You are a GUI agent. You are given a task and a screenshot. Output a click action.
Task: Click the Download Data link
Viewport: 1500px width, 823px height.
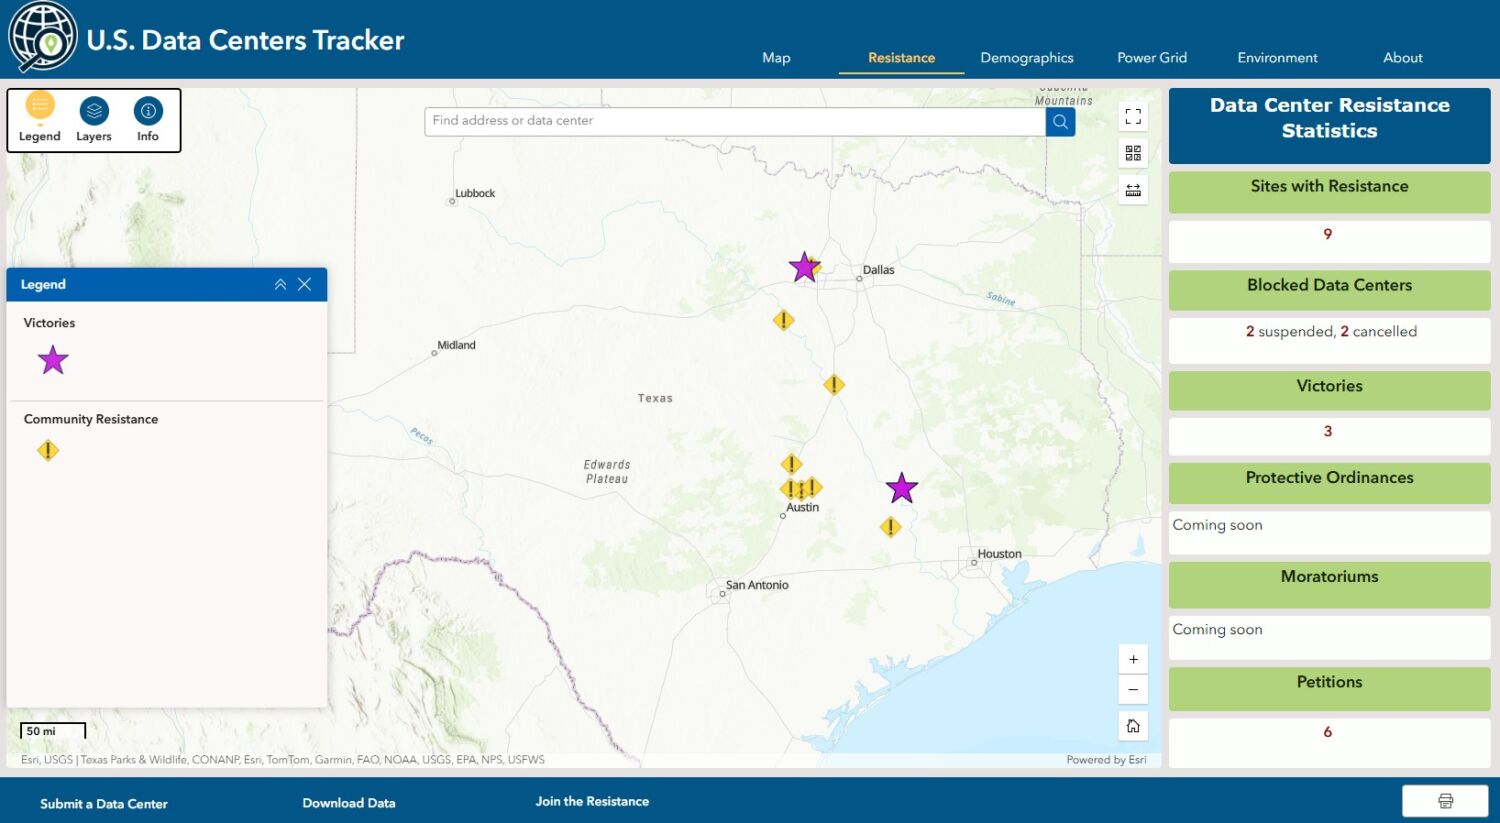[x=348, y=803]
